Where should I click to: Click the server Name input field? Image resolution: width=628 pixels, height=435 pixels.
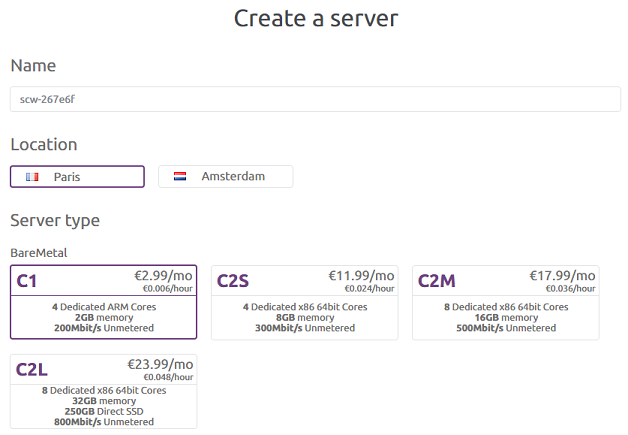315,99
